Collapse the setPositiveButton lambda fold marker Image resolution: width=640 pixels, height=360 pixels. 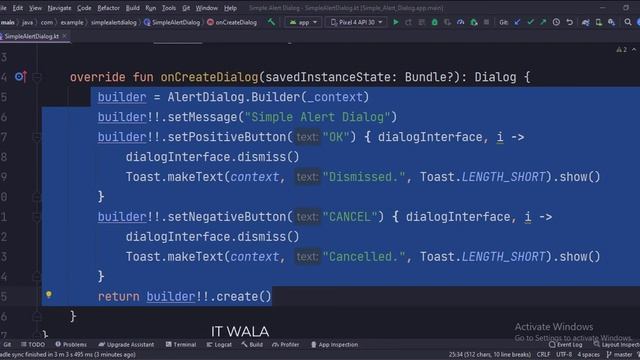(x=37, y=137)
